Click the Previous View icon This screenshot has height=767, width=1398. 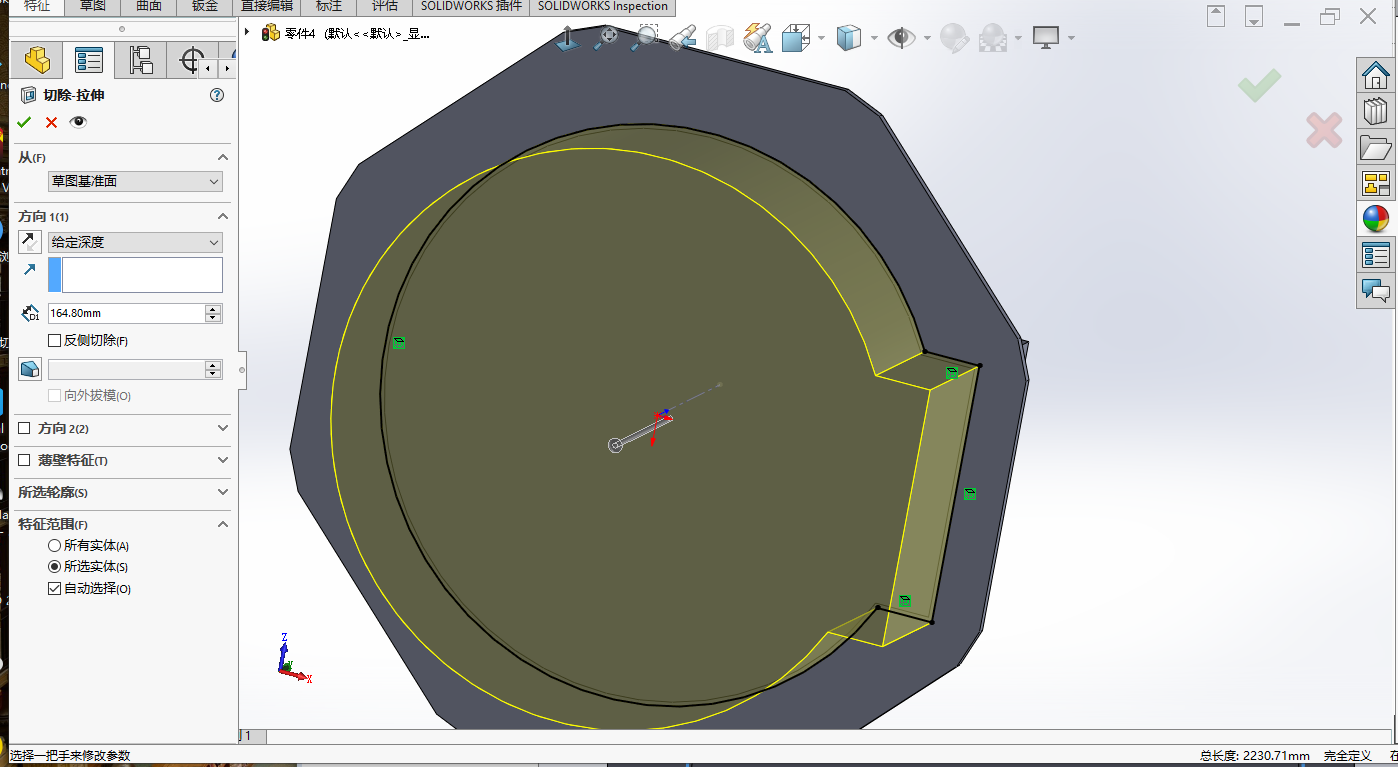click(683, 38)
